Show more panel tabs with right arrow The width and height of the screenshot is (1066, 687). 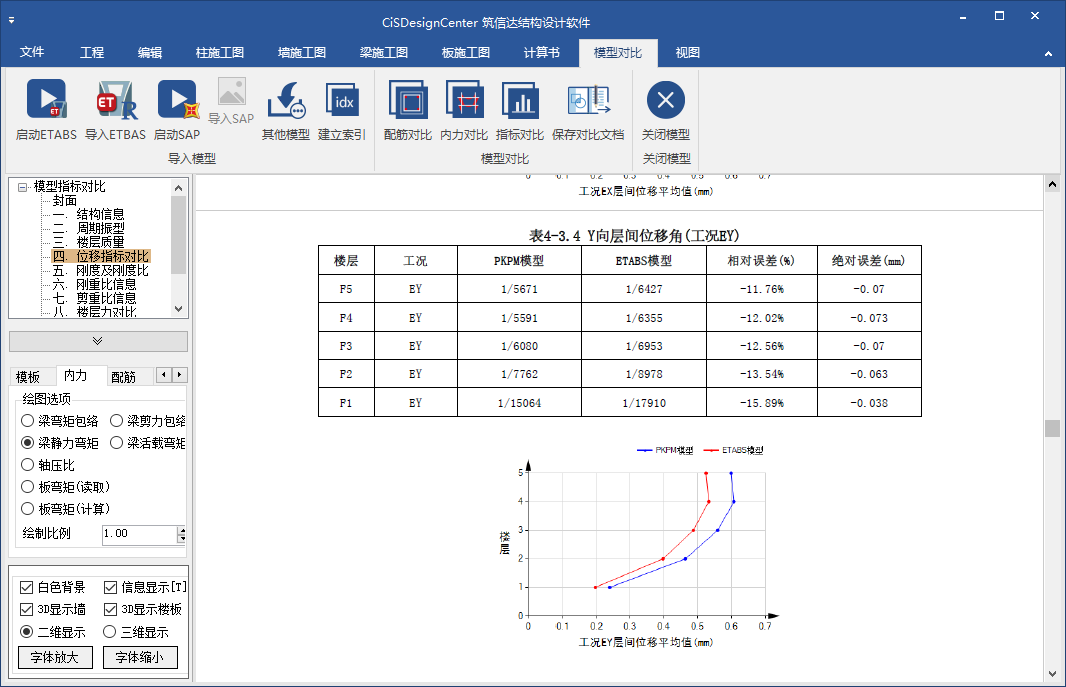[179, 375]
